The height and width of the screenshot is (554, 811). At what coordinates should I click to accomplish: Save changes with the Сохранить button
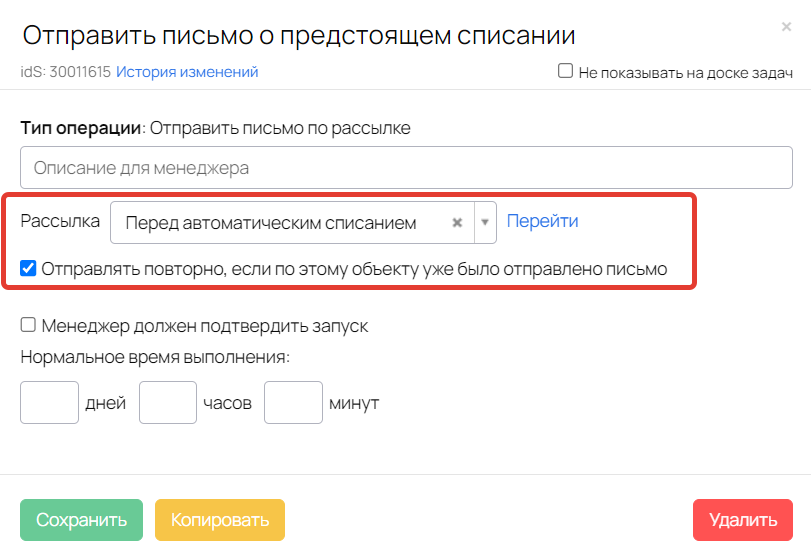81,520
